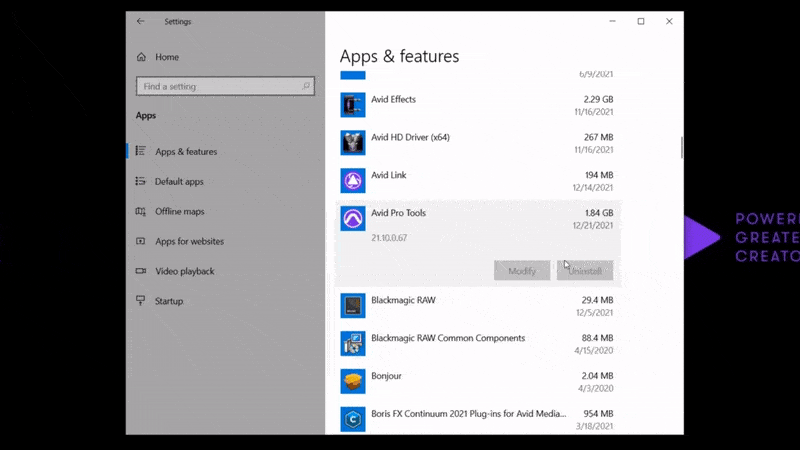Screen dimensions: 800x450
Task: Click Blackmagic RAW Common Components icon
Action: [x=353, y=343]
